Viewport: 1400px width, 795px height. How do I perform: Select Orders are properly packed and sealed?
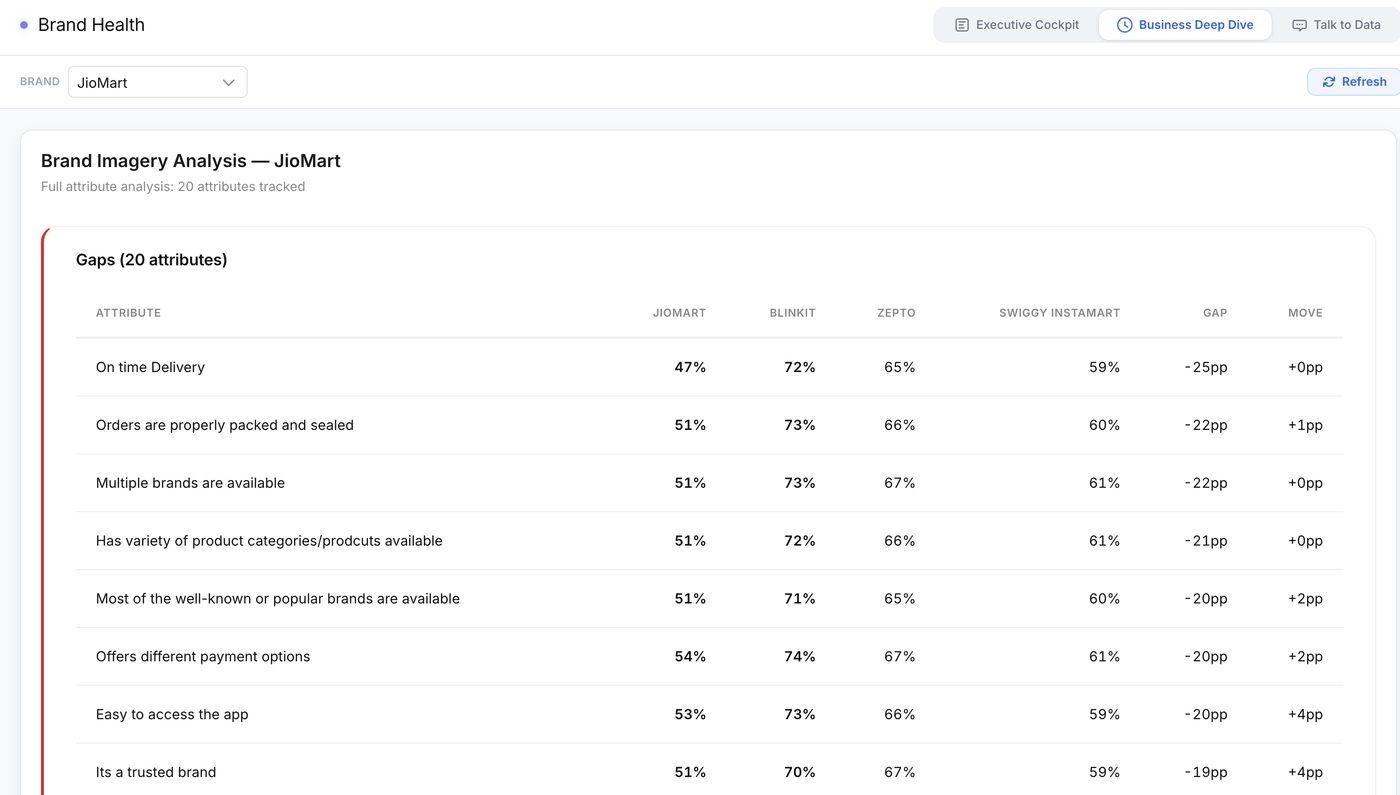[x=225, y=425]
